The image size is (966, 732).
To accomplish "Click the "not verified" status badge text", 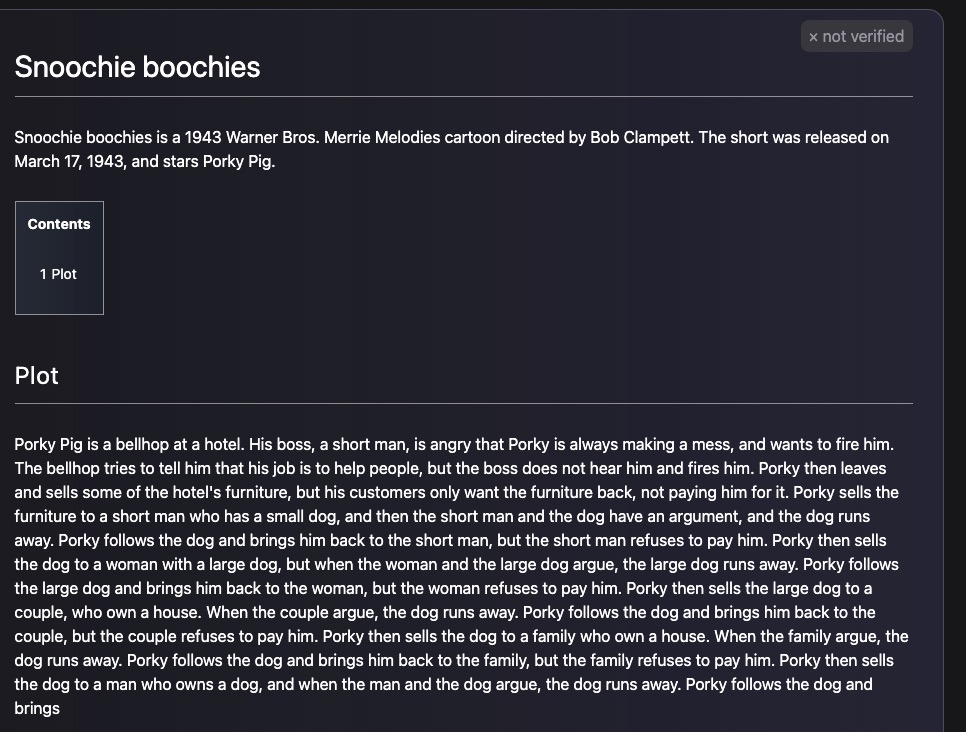I will (x=863, y=37).
